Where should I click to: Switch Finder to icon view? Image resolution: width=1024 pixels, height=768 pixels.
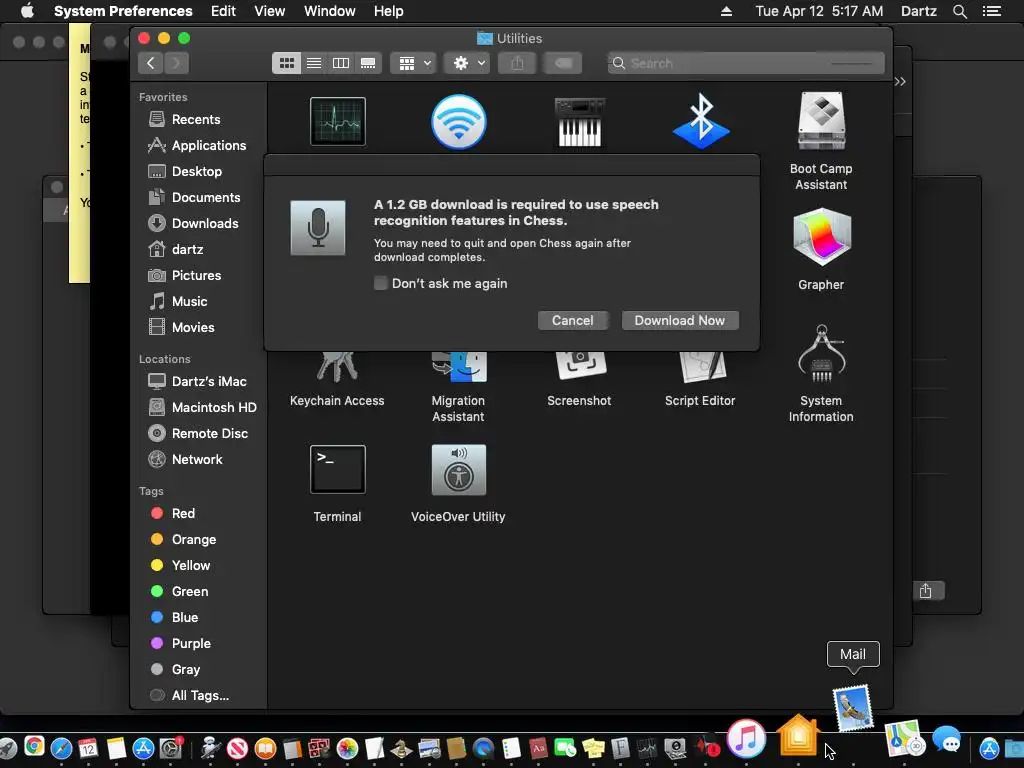point(286,63)
